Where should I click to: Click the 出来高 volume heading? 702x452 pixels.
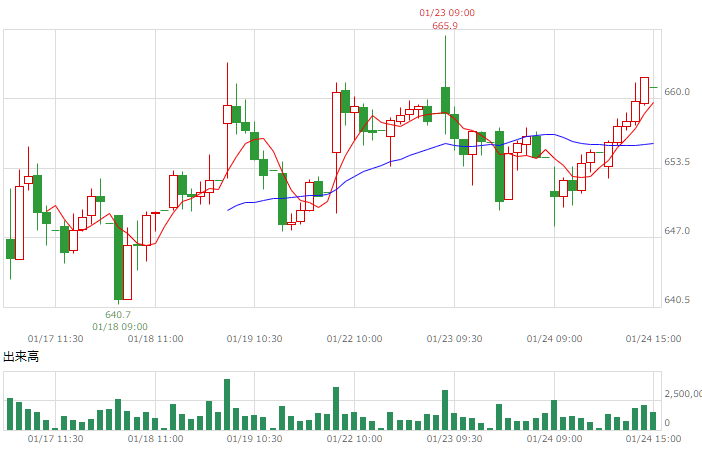pyautogui.click(x=21, y=356)
